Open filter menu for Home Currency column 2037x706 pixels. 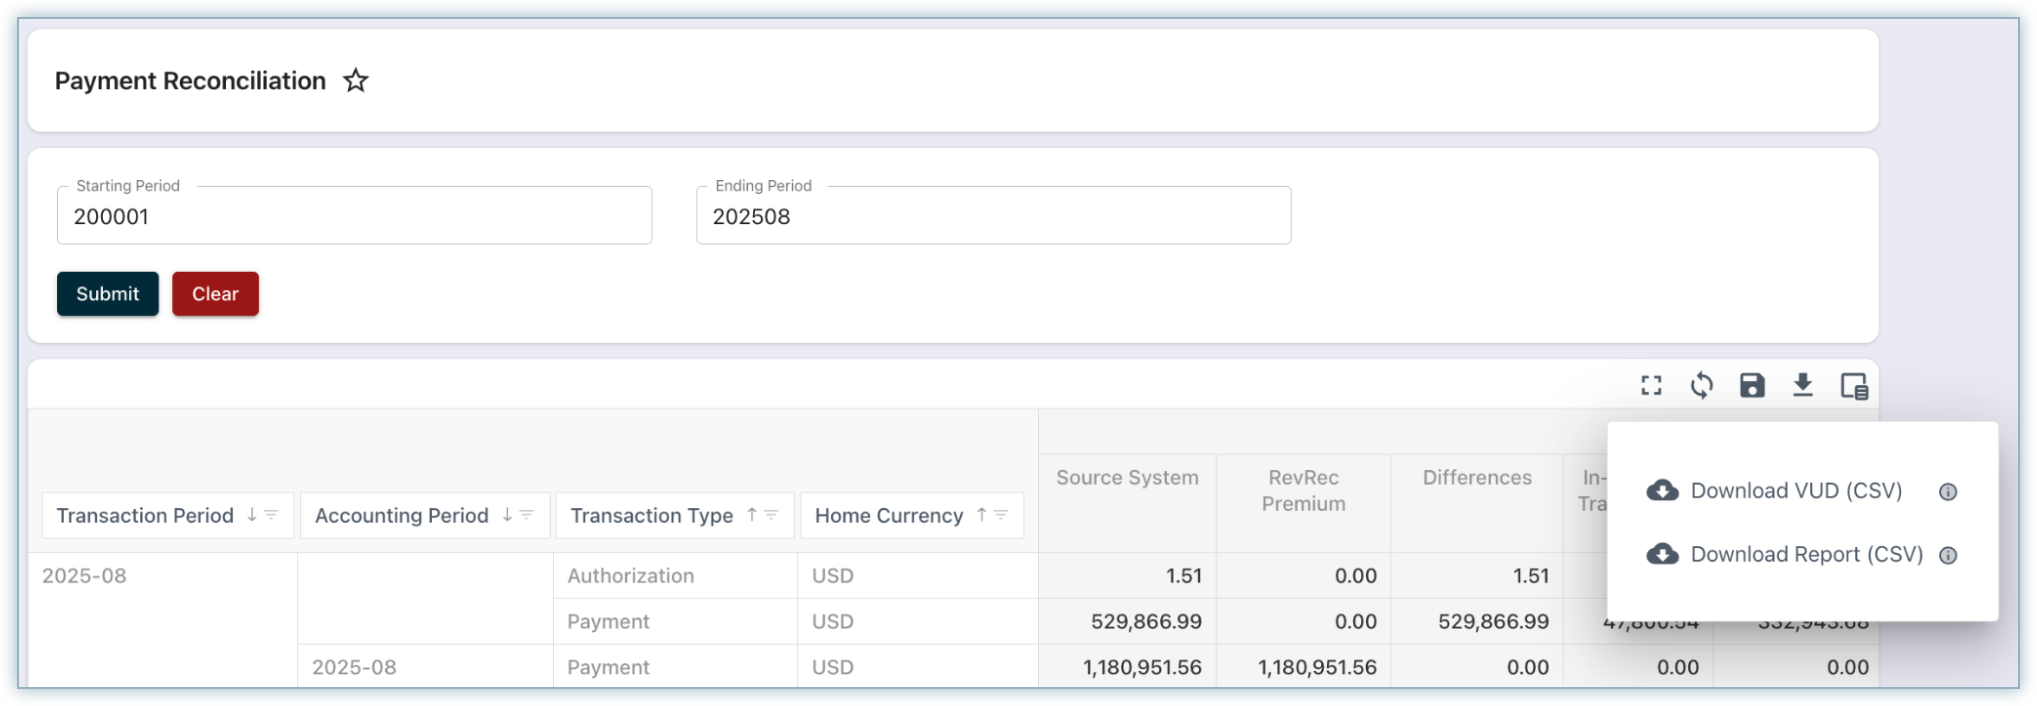[x=1001, y=515]
